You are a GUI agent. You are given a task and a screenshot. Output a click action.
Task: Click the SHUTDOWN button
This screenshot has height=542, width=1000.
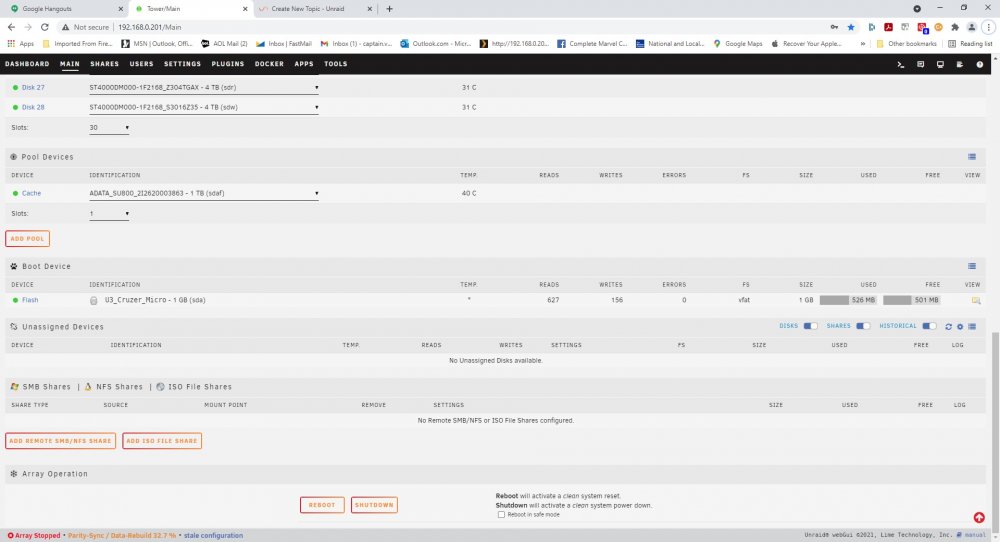pos(374,505)
